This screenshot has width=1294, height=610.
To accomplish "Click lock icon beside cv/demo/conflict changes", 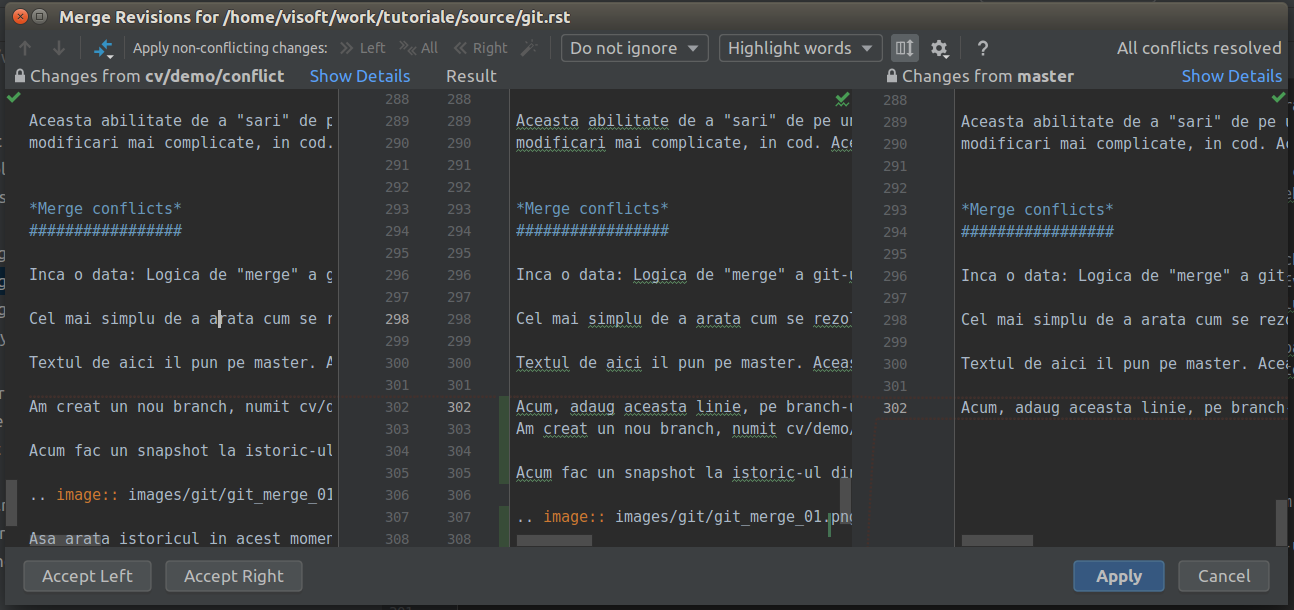I will tap(20, 76).
